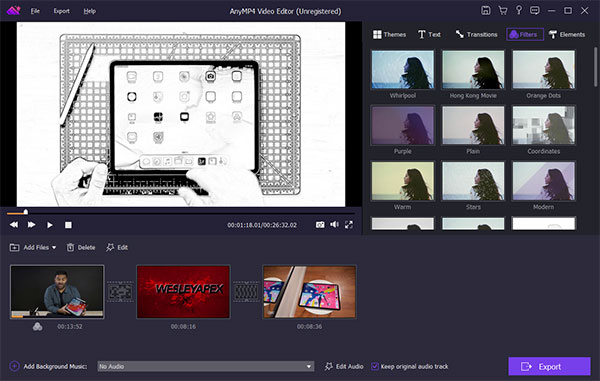Click the save project icon in title bar
This screenshot has height=381, width=600.
point(486,11)
